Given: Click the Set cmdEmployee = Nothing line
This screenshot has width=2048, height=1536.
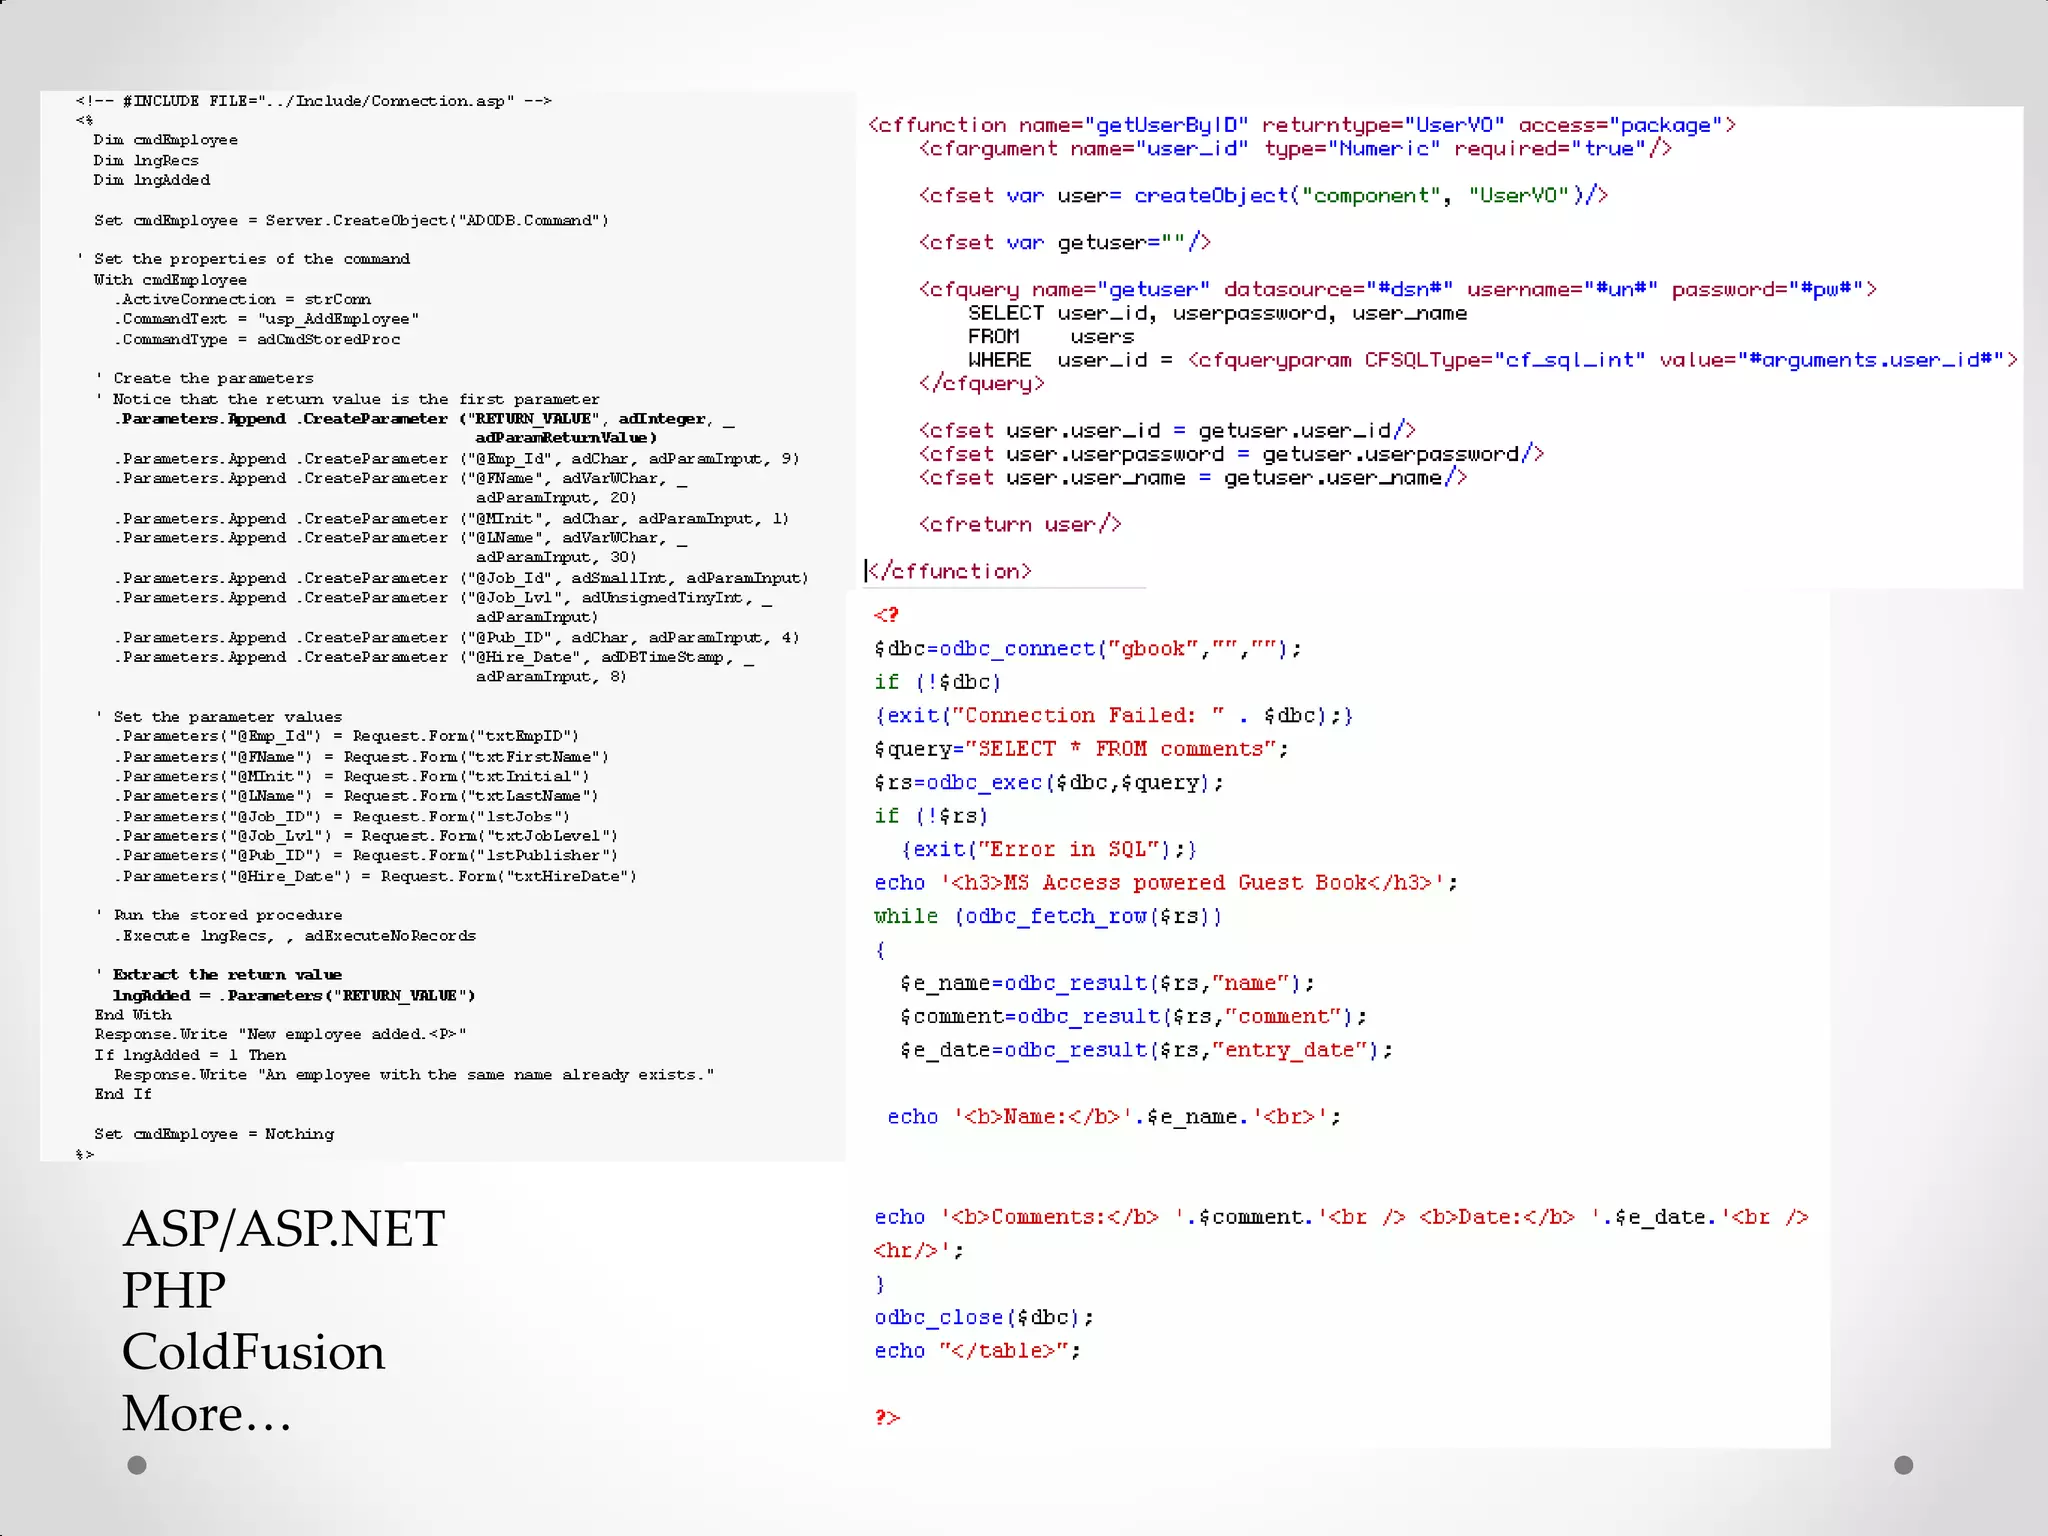Looking at the screenshot, I should (214, 1134).
